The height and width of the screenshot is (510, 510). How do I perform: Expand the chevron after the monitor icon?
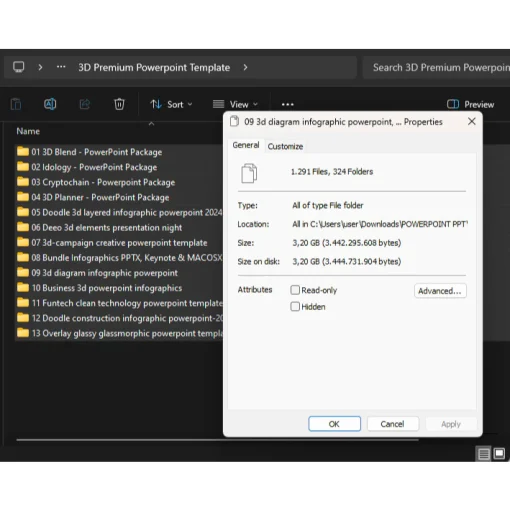coord(40,67)
